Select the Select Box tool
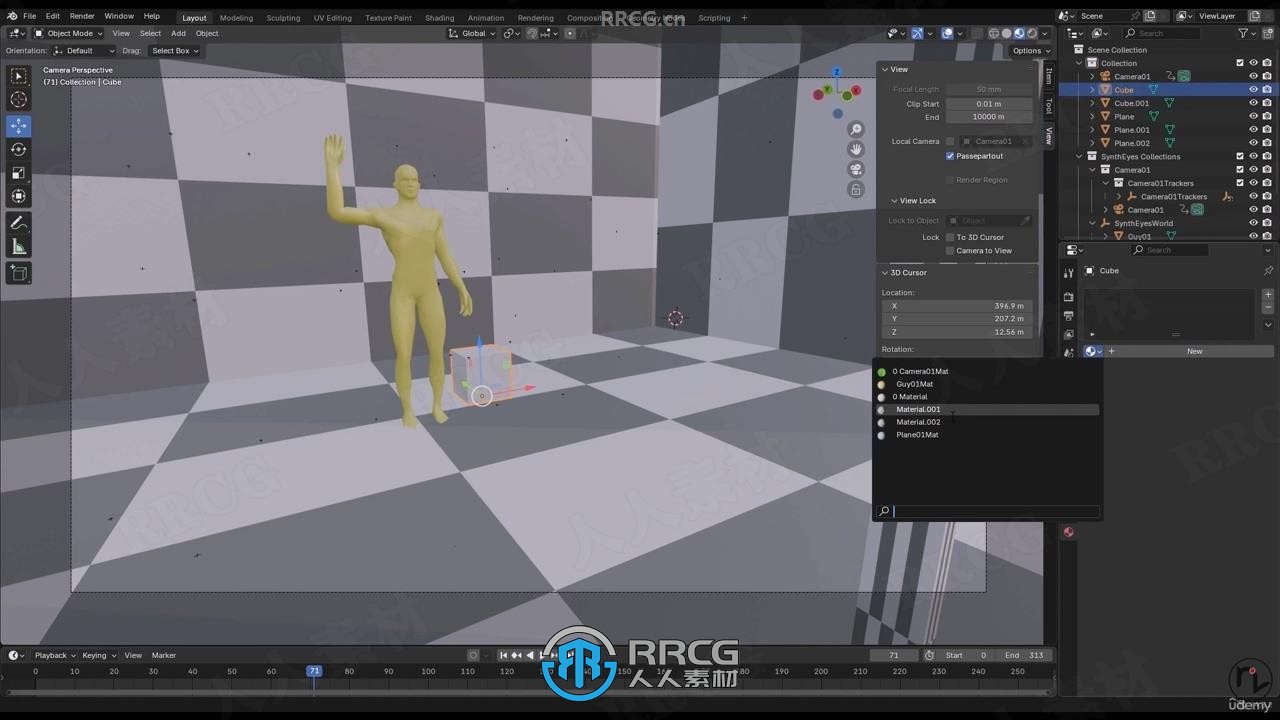Image resolution: width=1280 pixels, height=720 pixels. [x=19, y=76]
